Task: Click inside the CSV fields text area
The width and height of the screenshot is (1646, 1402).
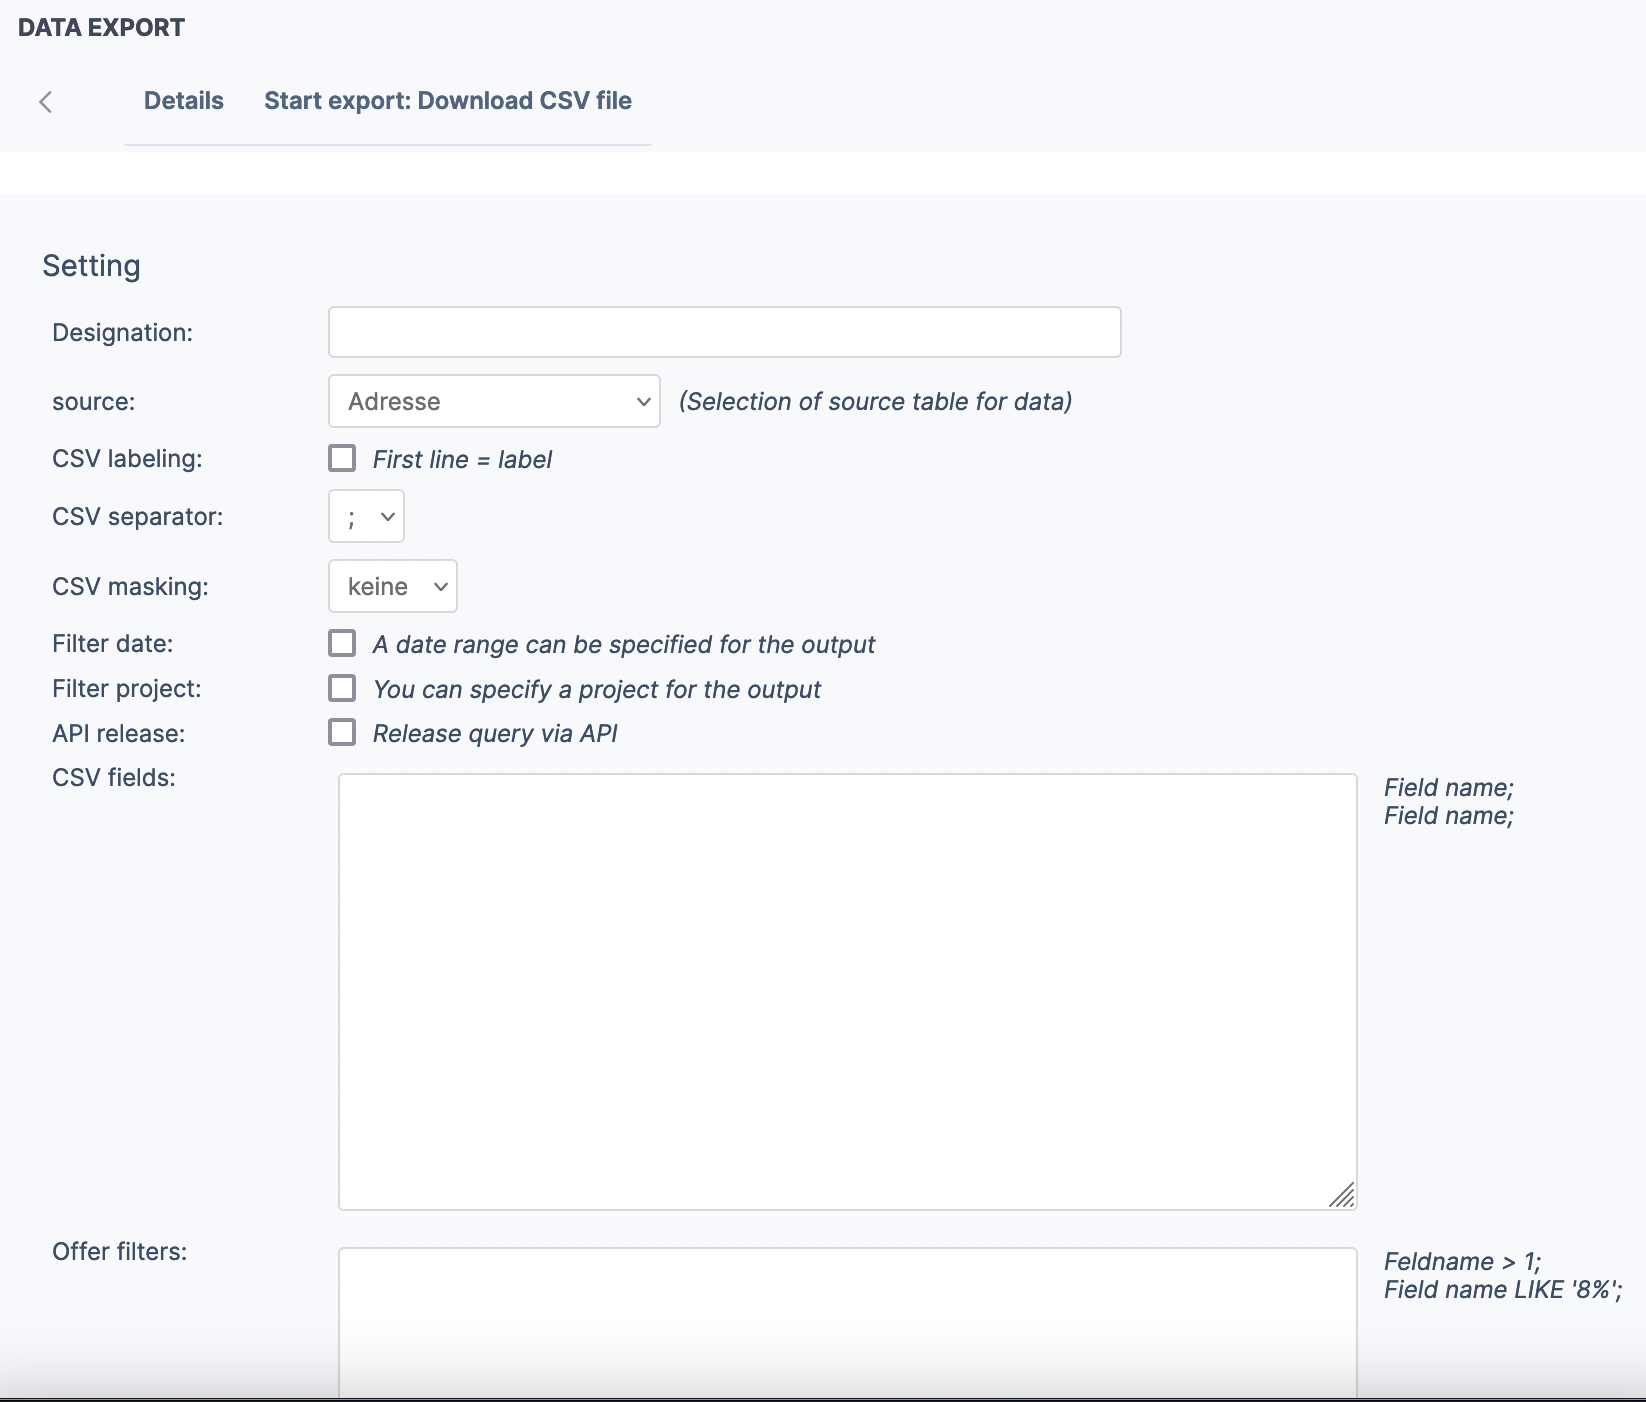Action: click(x=846, y=990)
